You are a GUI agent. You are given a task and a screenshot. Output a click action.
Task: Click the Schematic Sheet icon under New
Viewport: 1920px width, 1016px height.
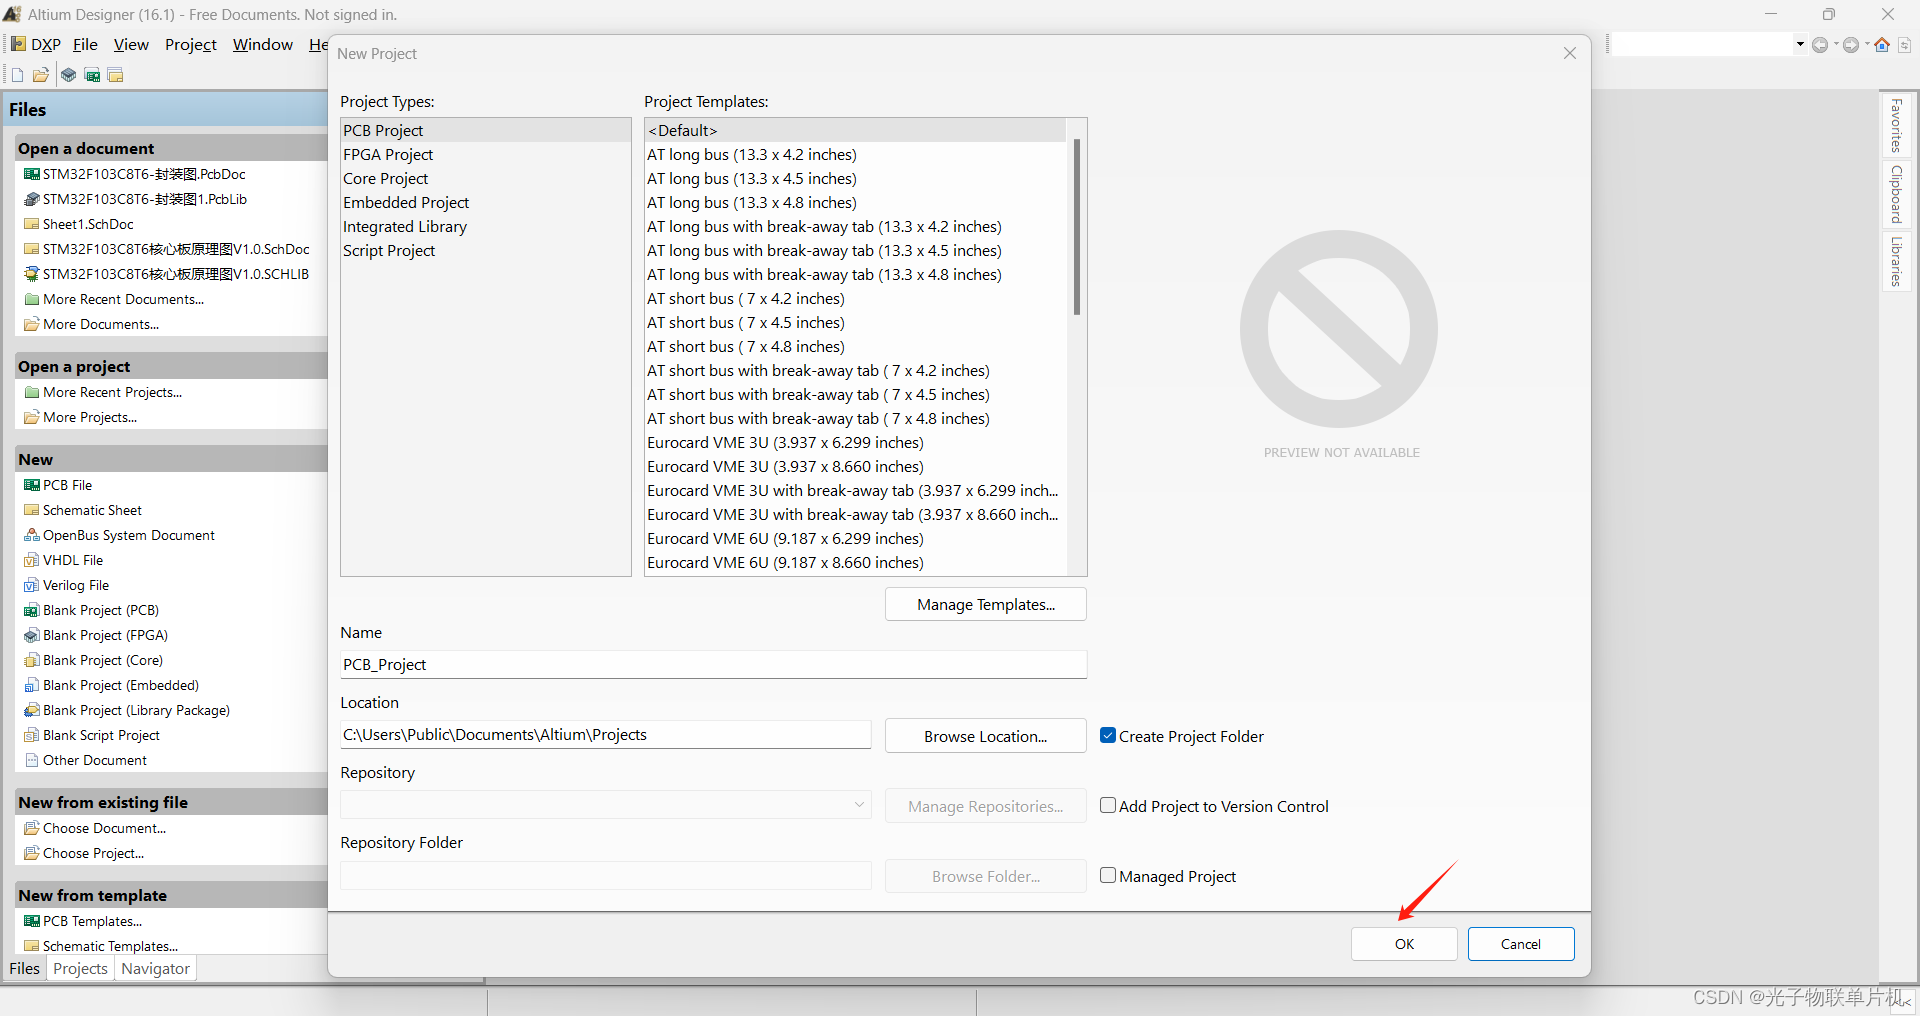click(x=32, y=510)
